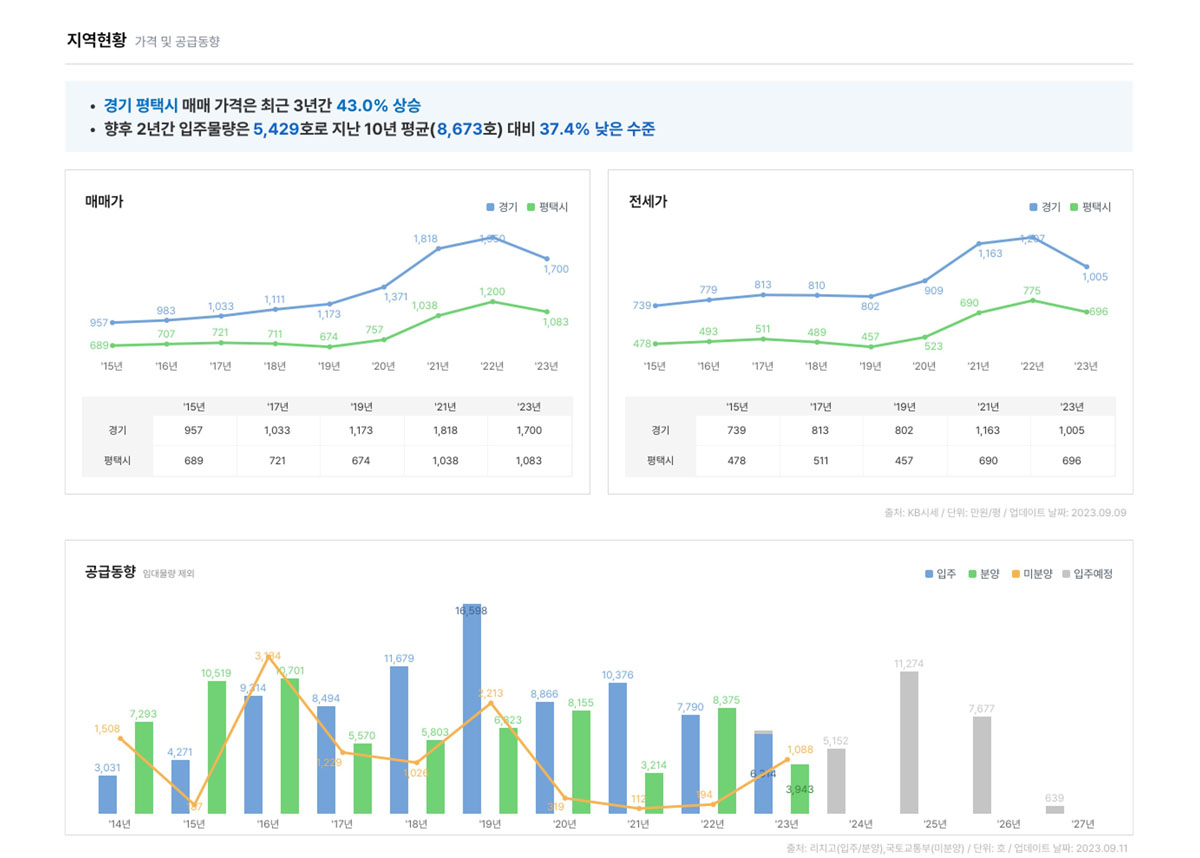Image resolution: width=1200 pixels, height=858 pixels.
Task: Click the blue 11,679 입주 bar for '18년
Action: click(399, 740)
